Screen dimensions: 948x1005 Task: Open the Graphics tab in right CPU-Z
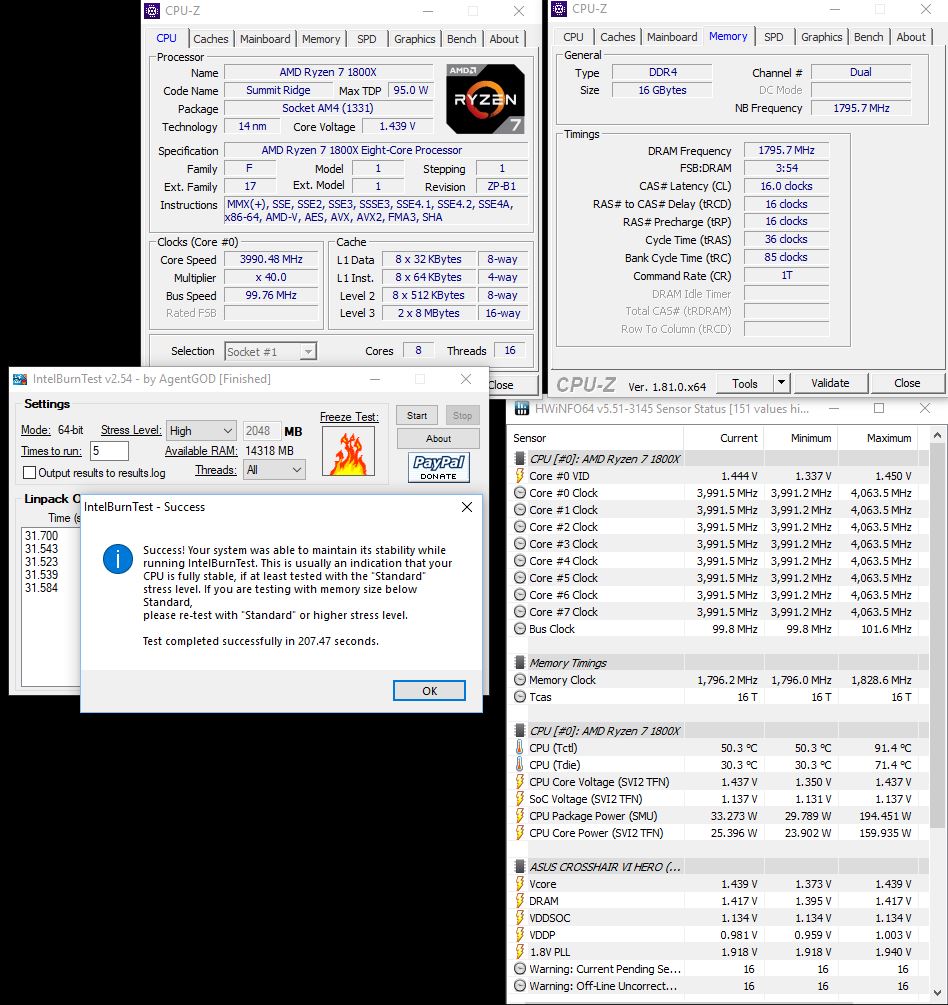[821, 37]
